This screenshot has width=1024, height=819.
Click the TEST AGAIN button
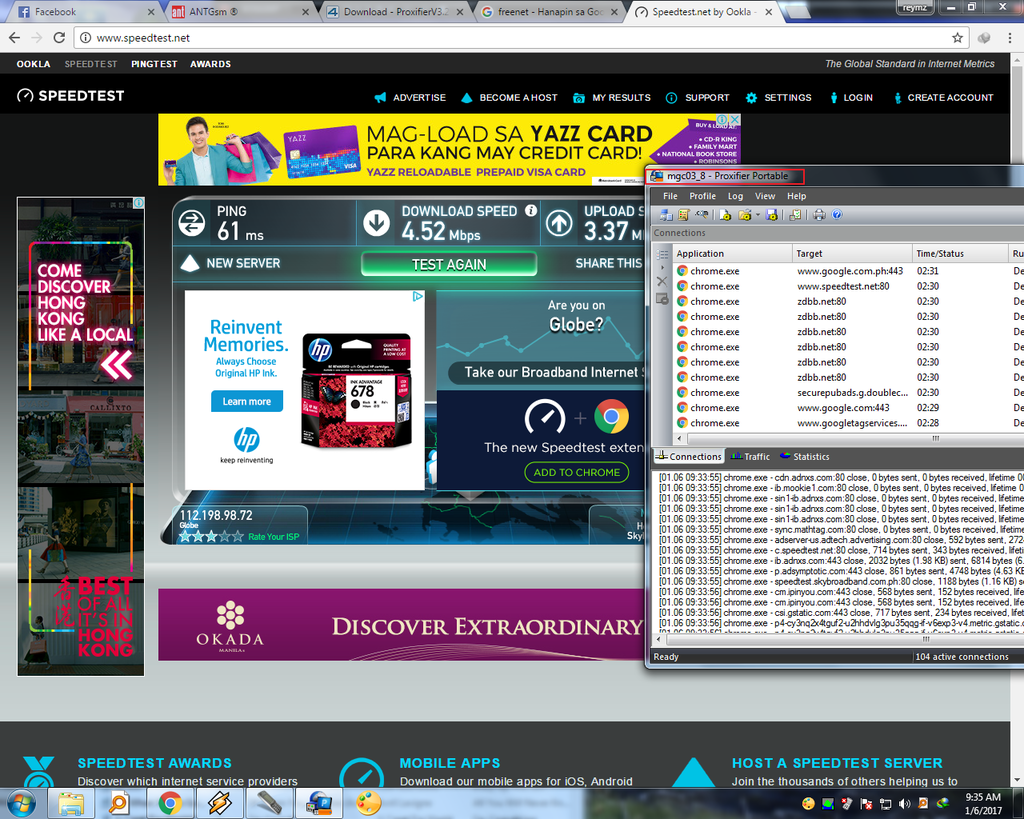(449, 264)
